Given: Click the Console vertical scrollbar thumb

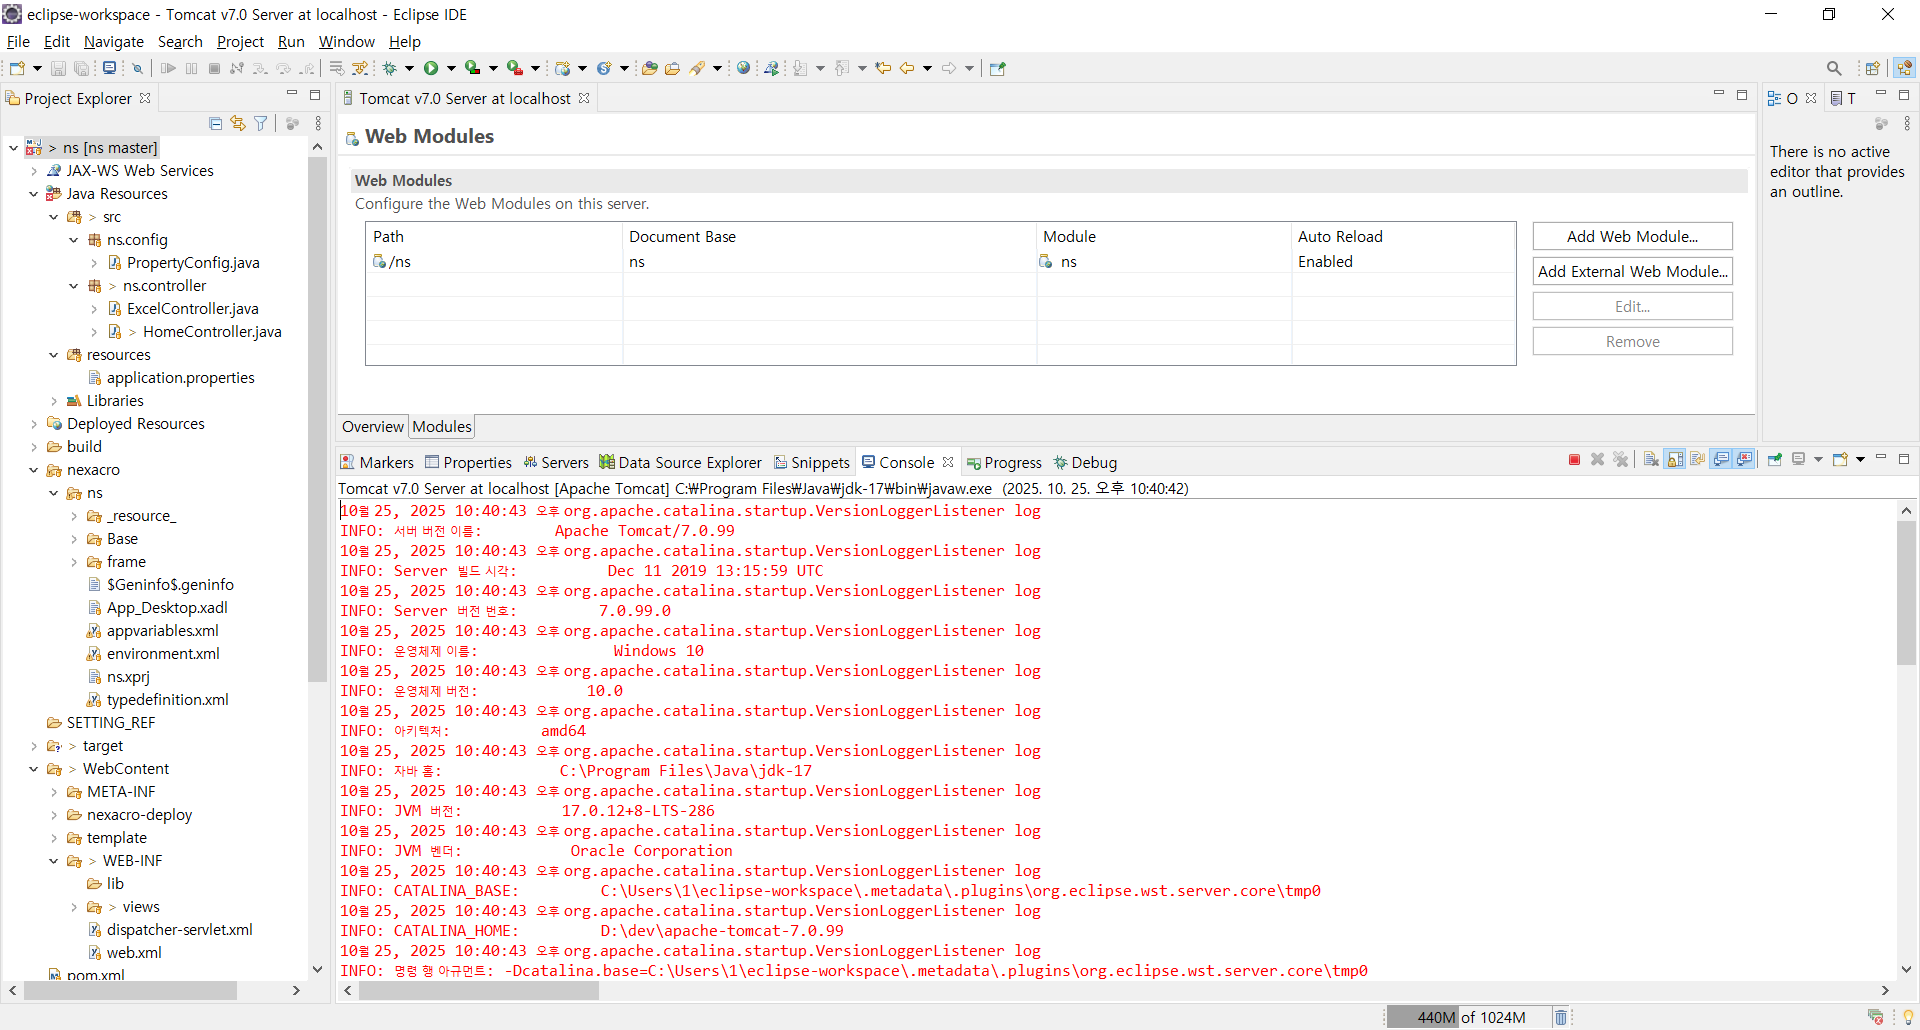Looking at the screenshot, I should (x=1906, y=592).
